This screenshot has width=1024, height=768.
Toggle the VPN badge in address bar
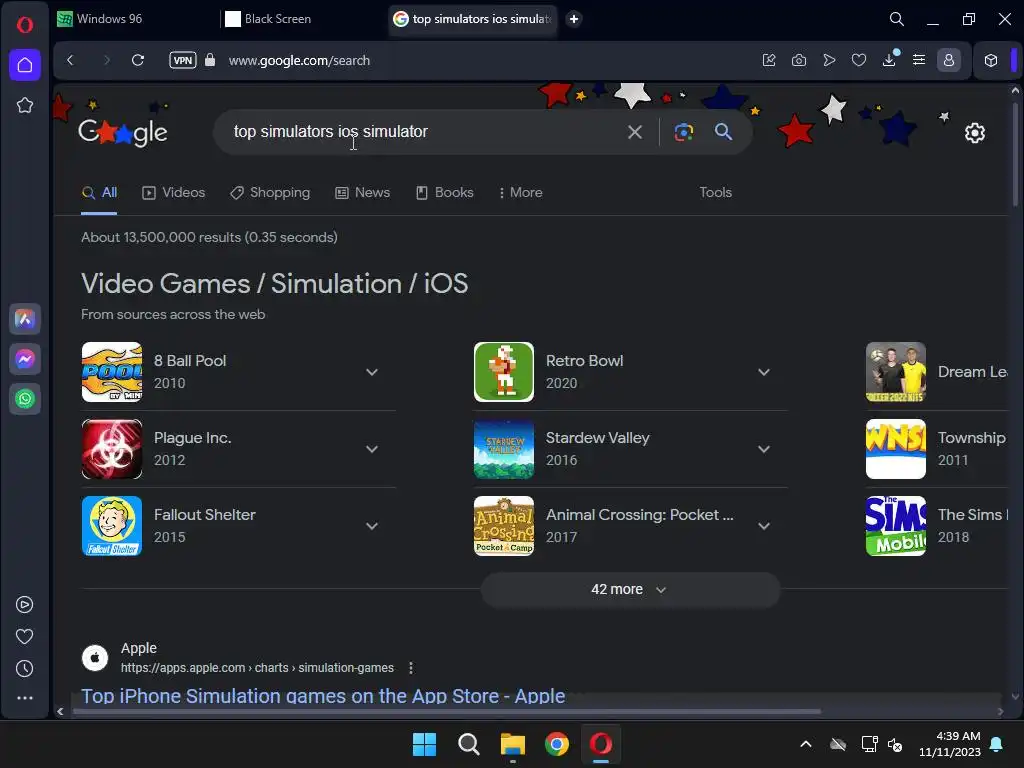(x=183, y=60)
